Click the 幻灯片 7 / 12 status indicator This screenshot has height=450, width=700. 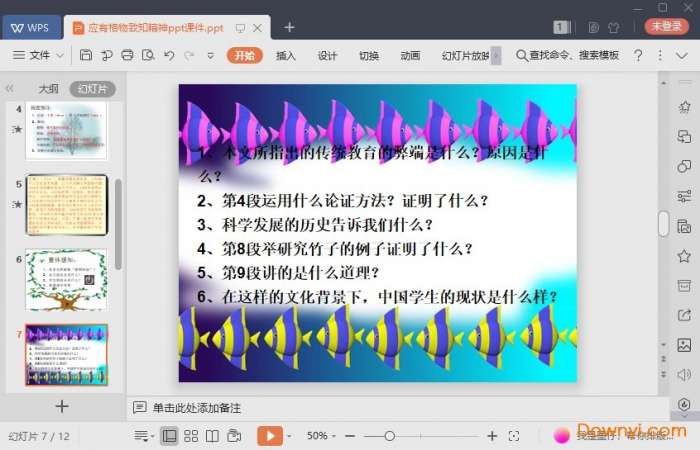[x=39, y=436]
